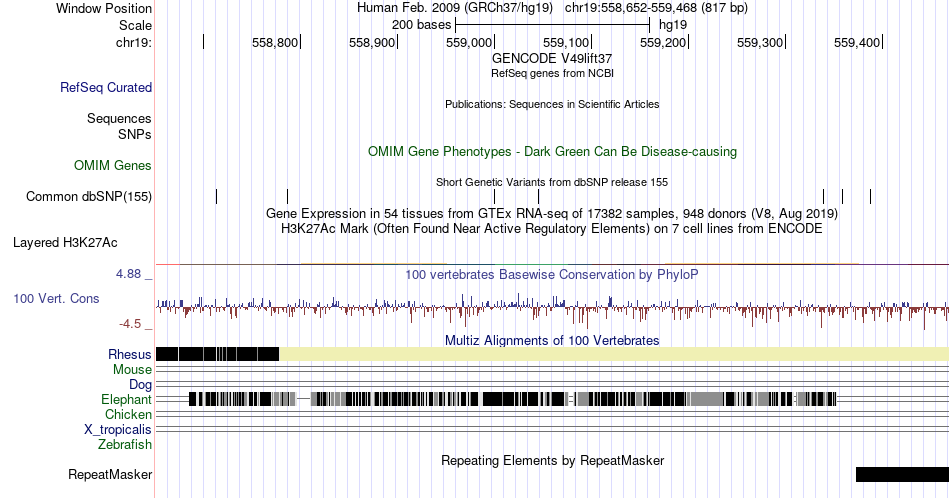
Task: Click the Rhesus species label
Action: point(130,354)
